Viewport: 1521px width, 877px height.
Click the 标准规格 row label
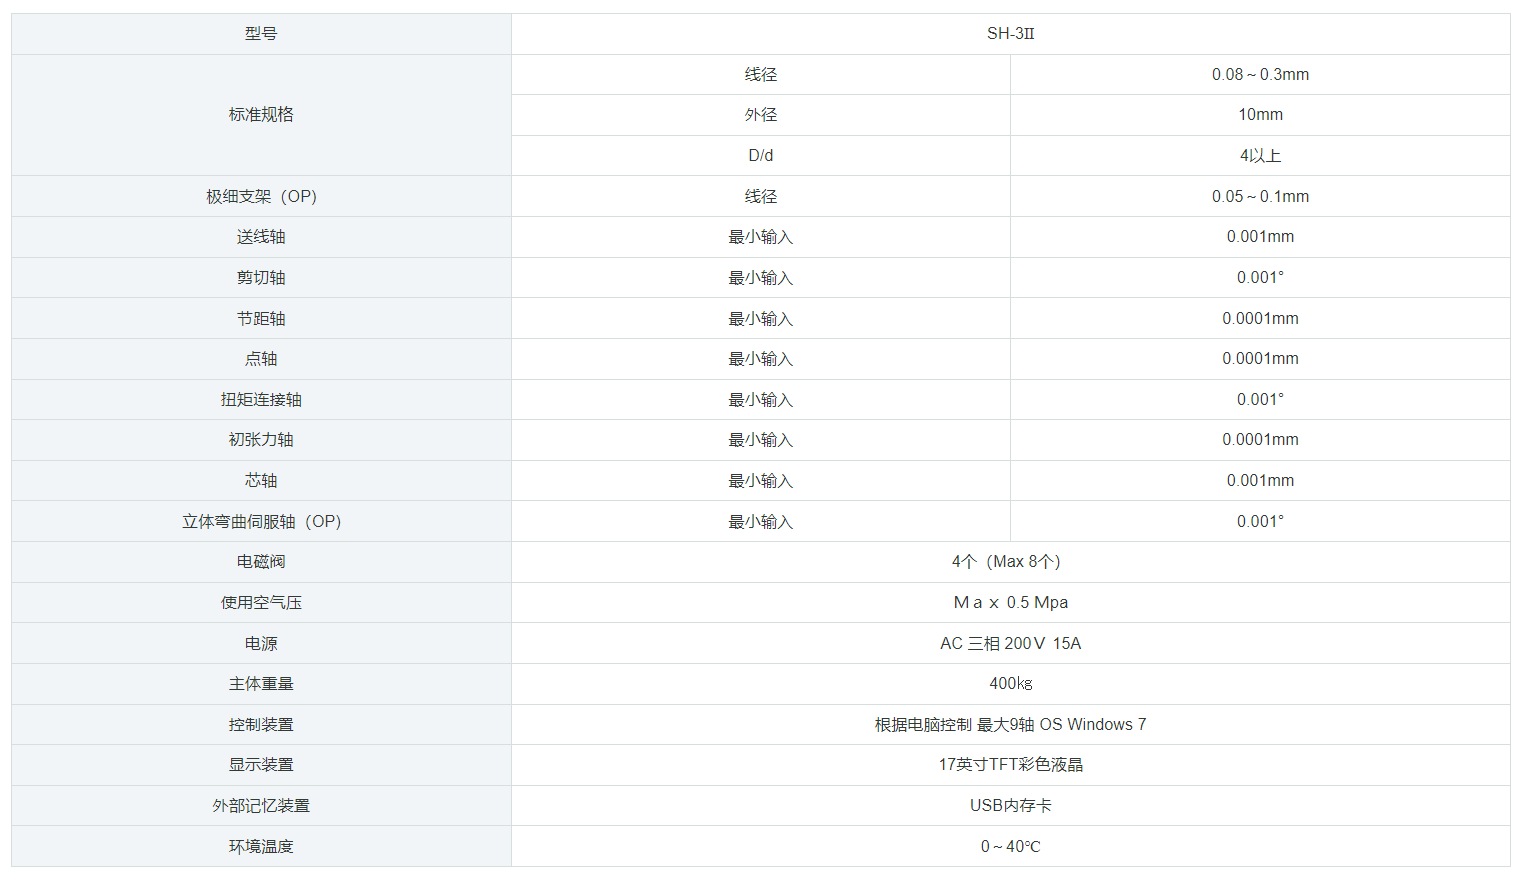(261, 115)
